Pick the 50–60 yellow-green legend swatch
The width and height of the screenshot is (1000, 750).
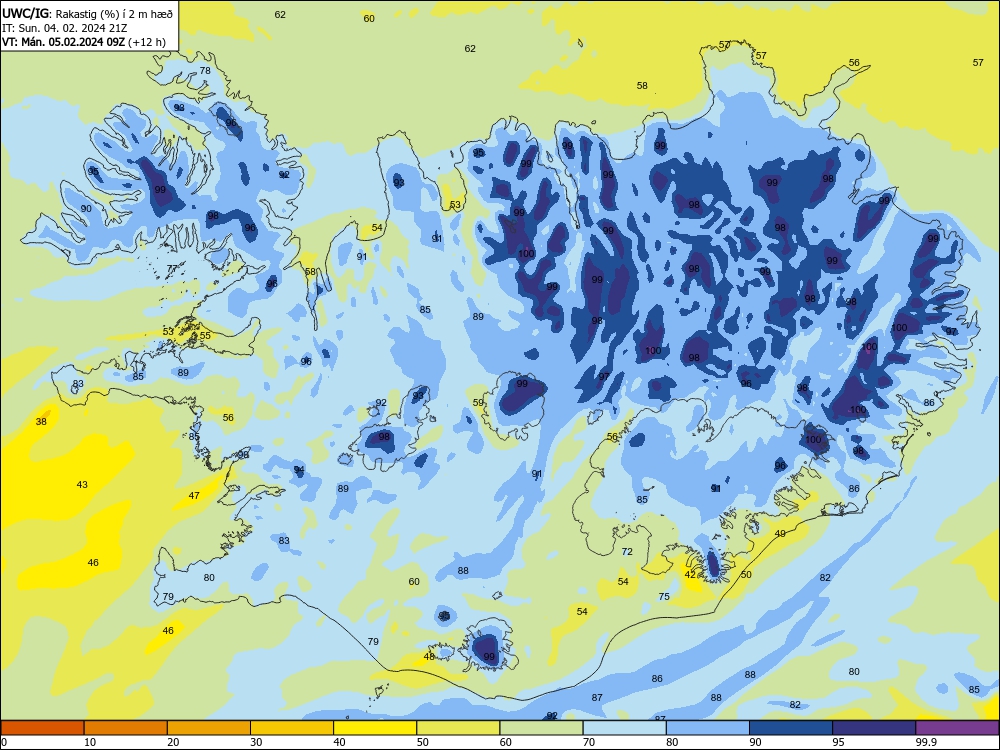click(458, 728)
